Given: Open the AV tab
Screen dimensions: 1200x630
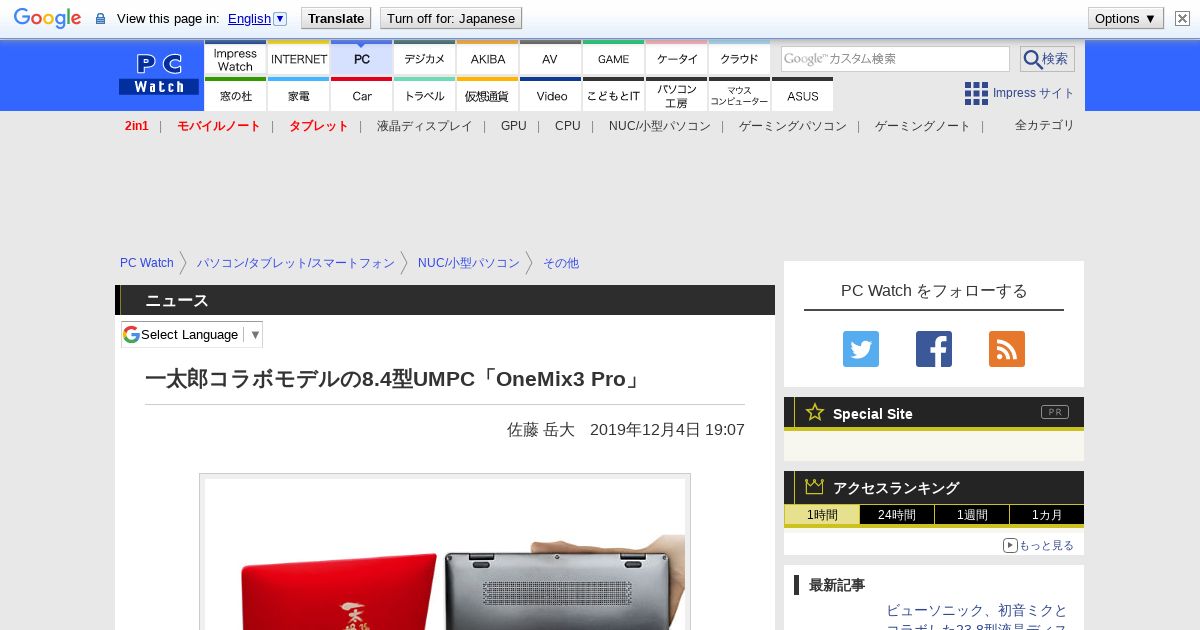Looking at the screenshot, I should coord(551,58).
